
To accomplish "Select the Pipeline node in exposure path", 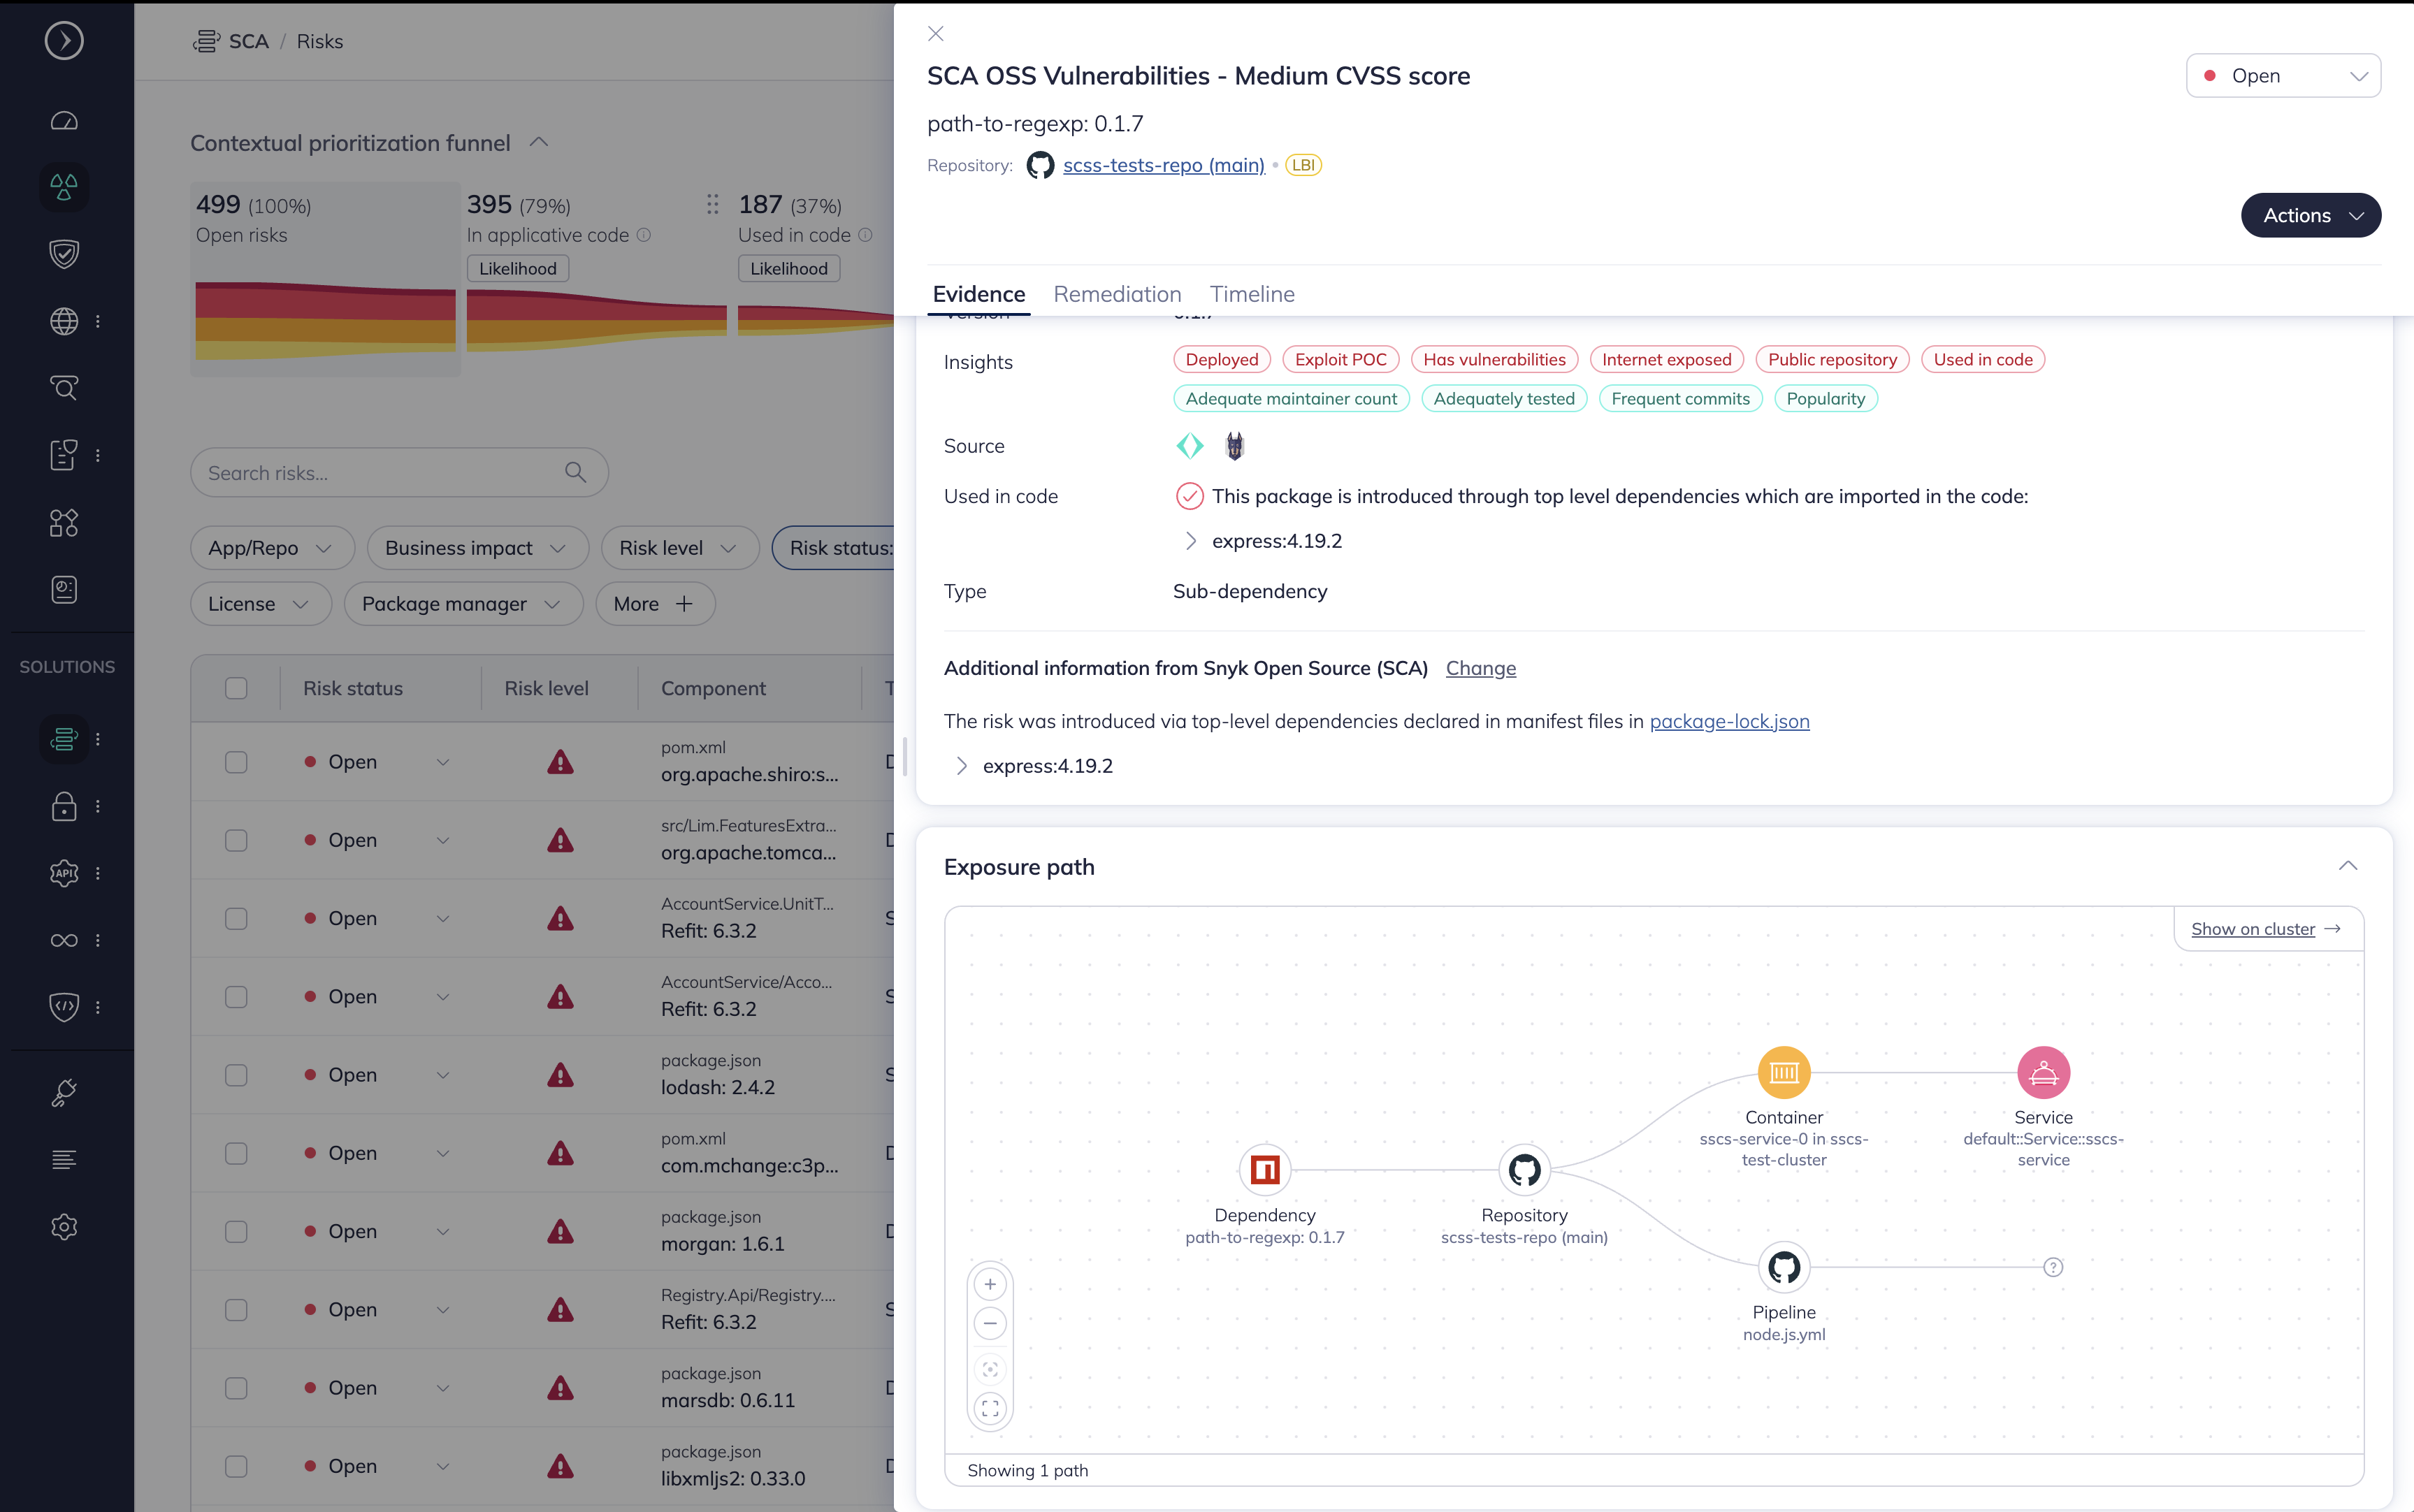I will (1784, 1268).
